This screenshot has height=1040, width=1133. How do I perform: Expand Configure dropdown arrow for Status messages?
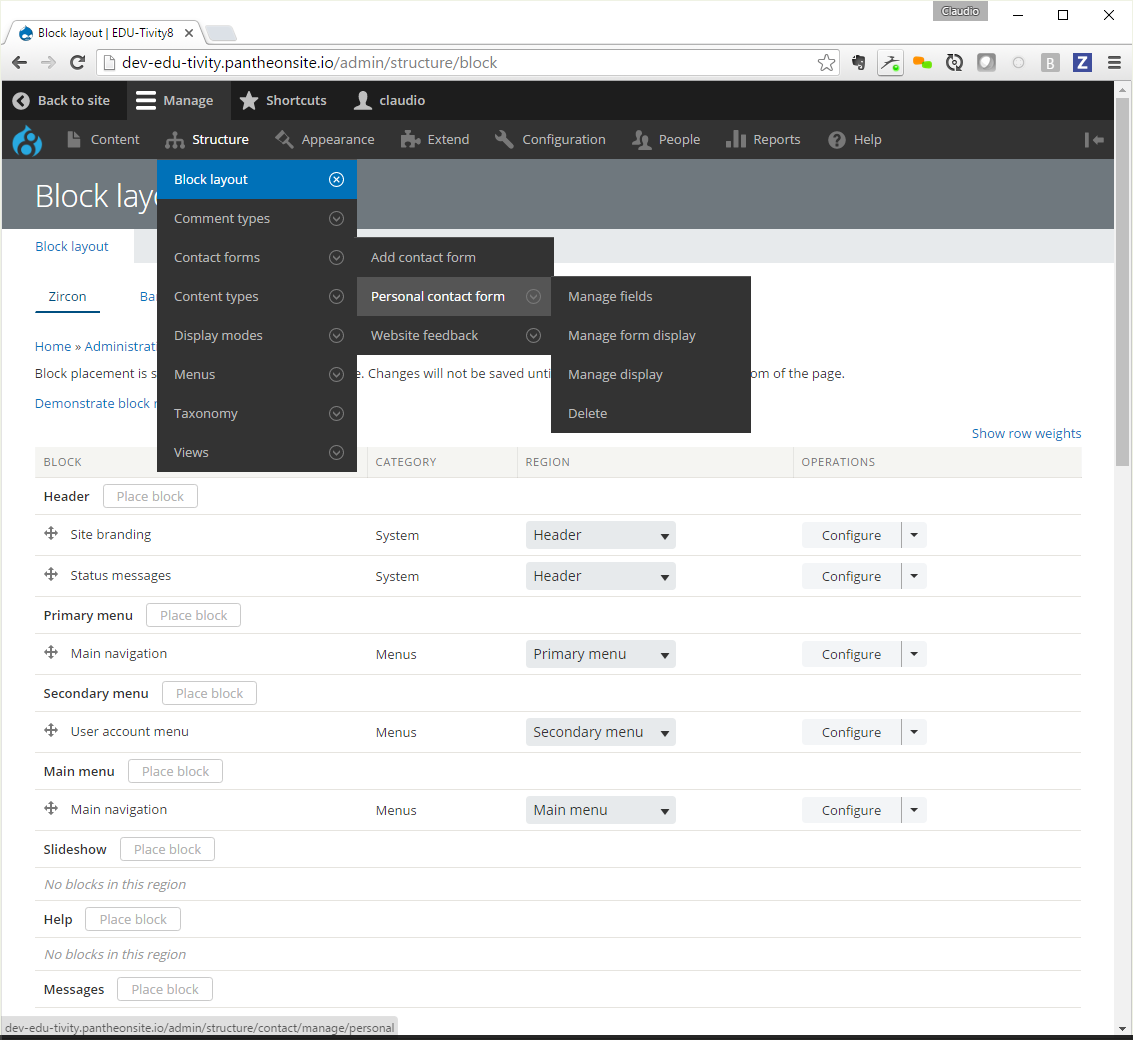pyautogui.click(x=914, y=576)
